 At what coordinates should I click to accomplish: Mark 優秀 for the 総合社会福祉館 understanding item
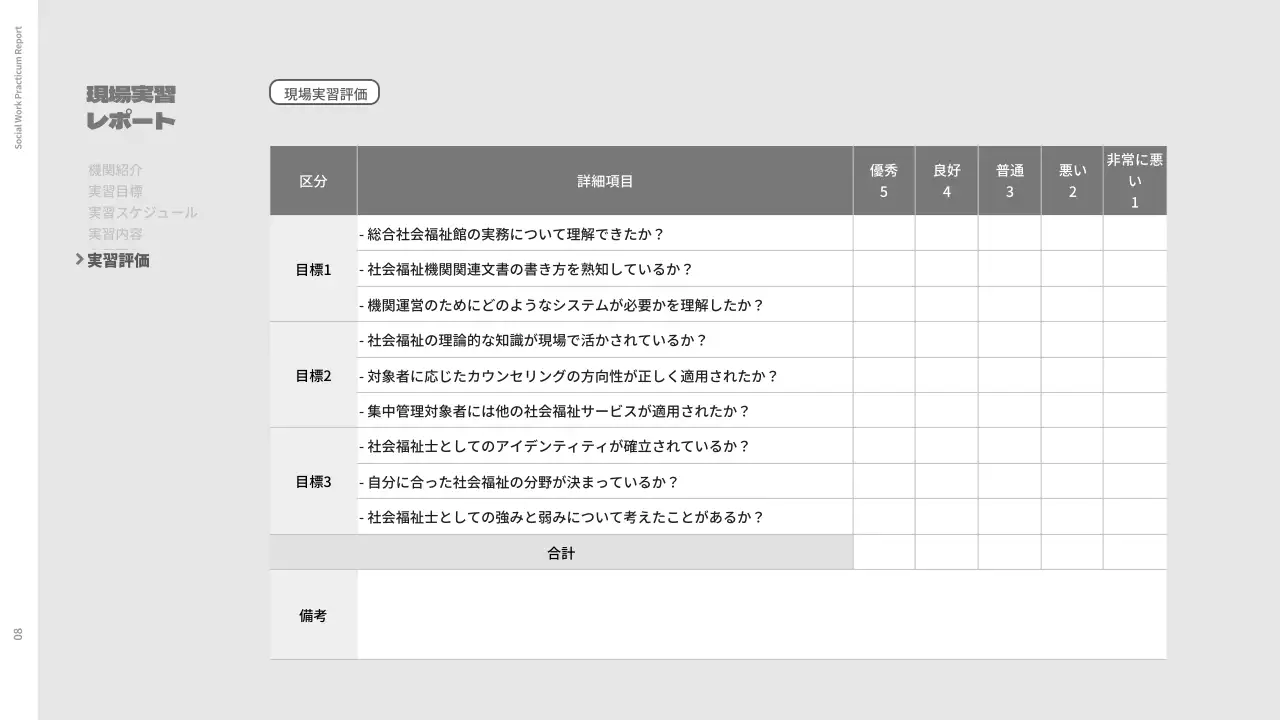883,233
